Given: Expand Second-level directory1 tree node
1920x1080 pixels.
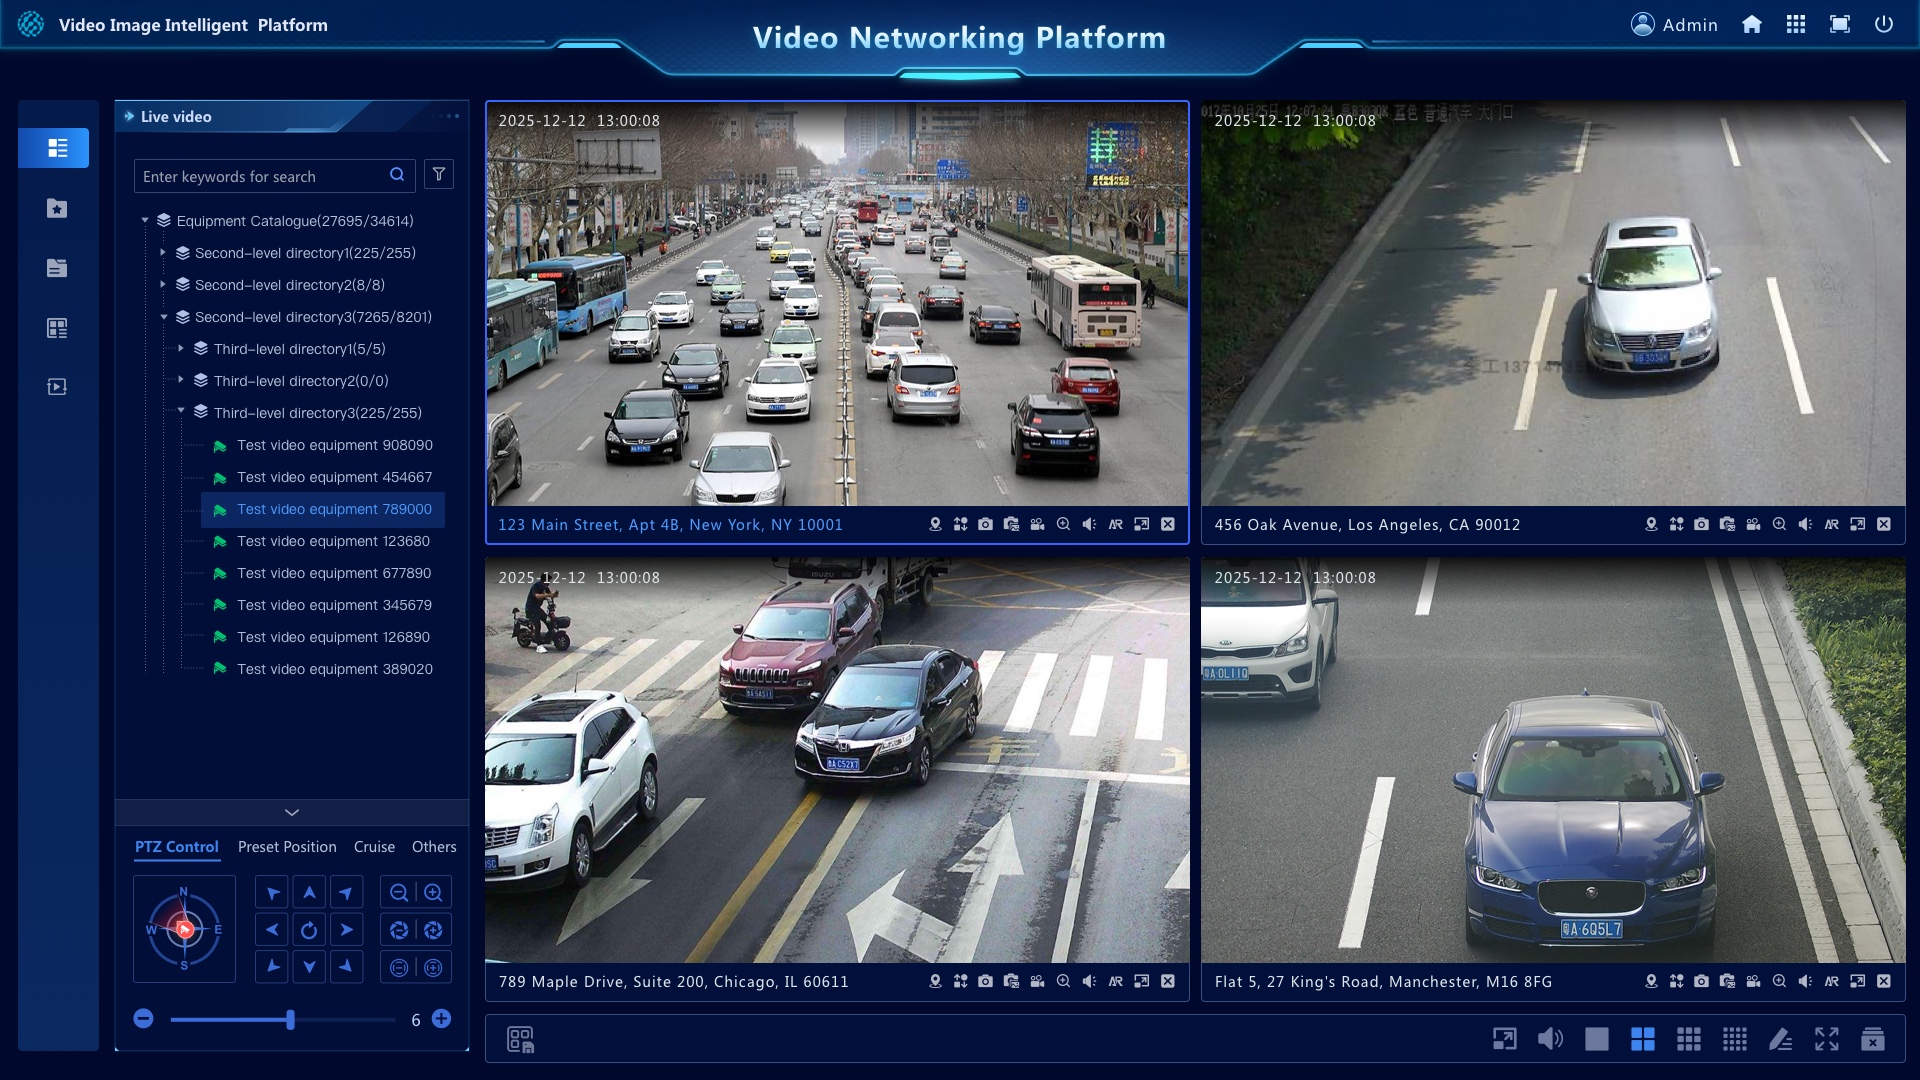Looking at the screenshot, I should pyautogui.click(x=163, y=253).
